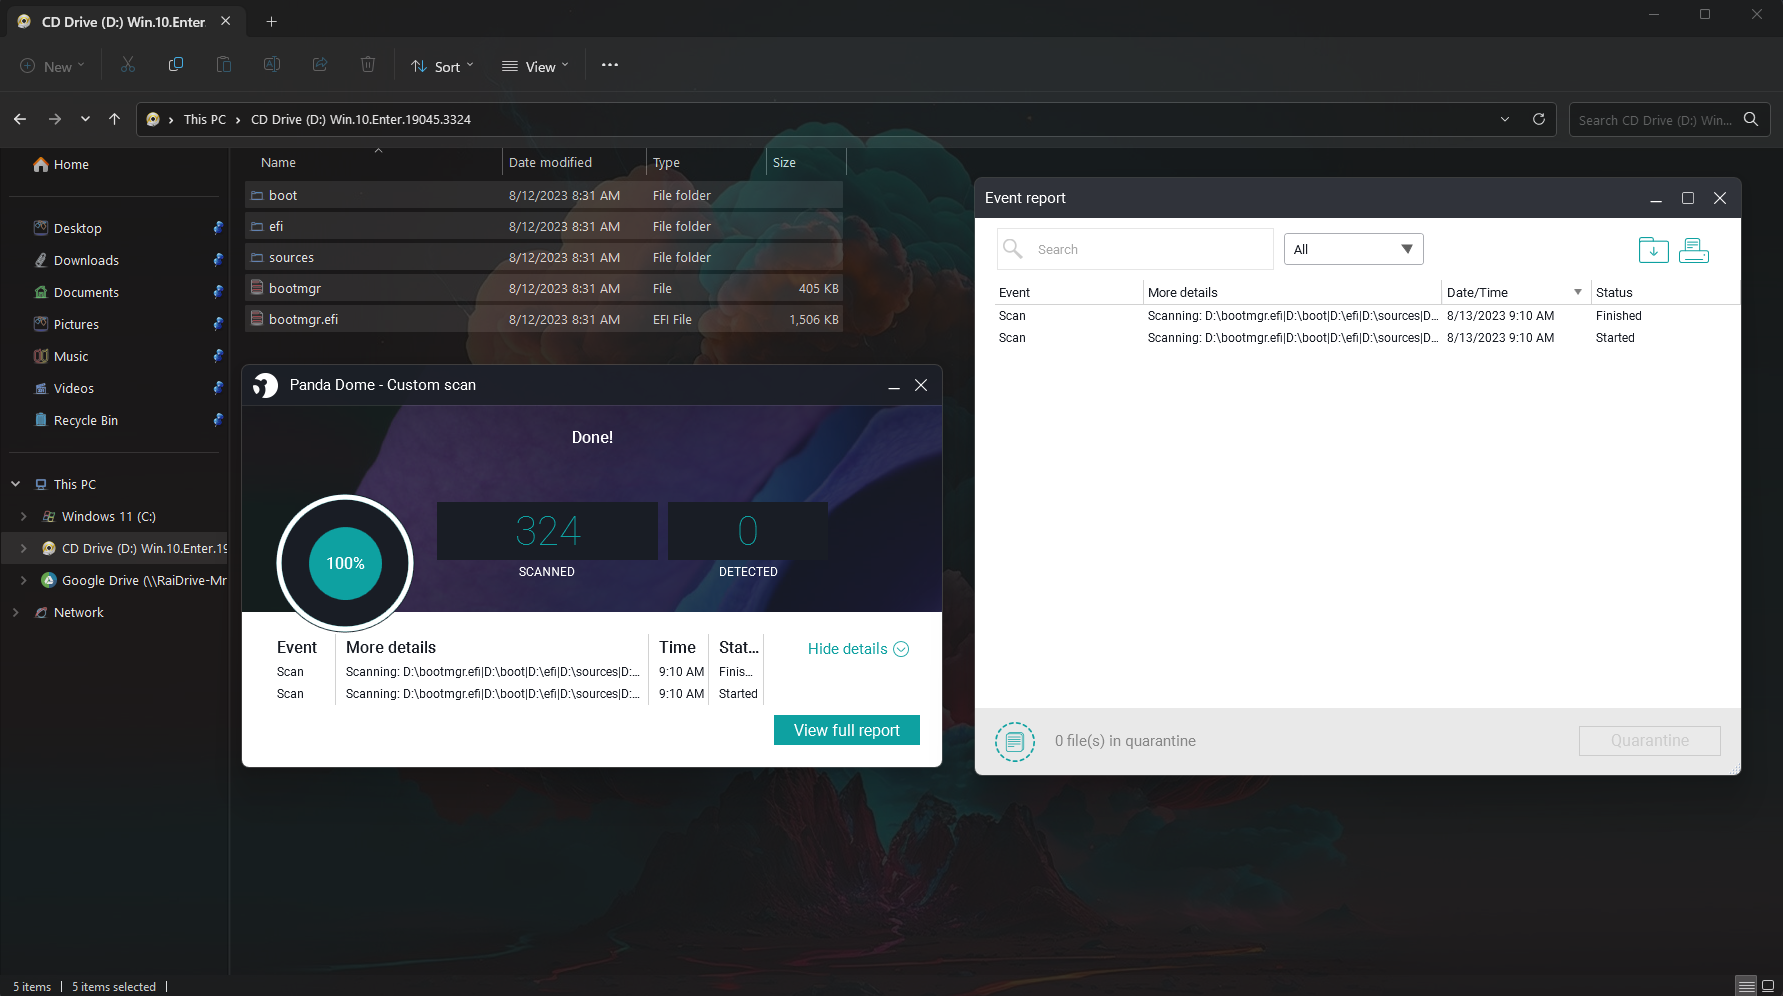This screenshot has width=1783, height=996.
Task: Export the Event report with download-folder icon
Action: coord(1653,250)
